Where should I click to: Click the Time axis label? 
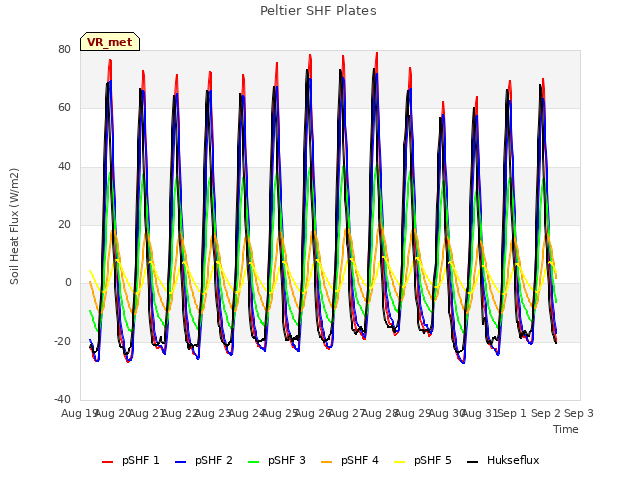[x=566, y=429]
